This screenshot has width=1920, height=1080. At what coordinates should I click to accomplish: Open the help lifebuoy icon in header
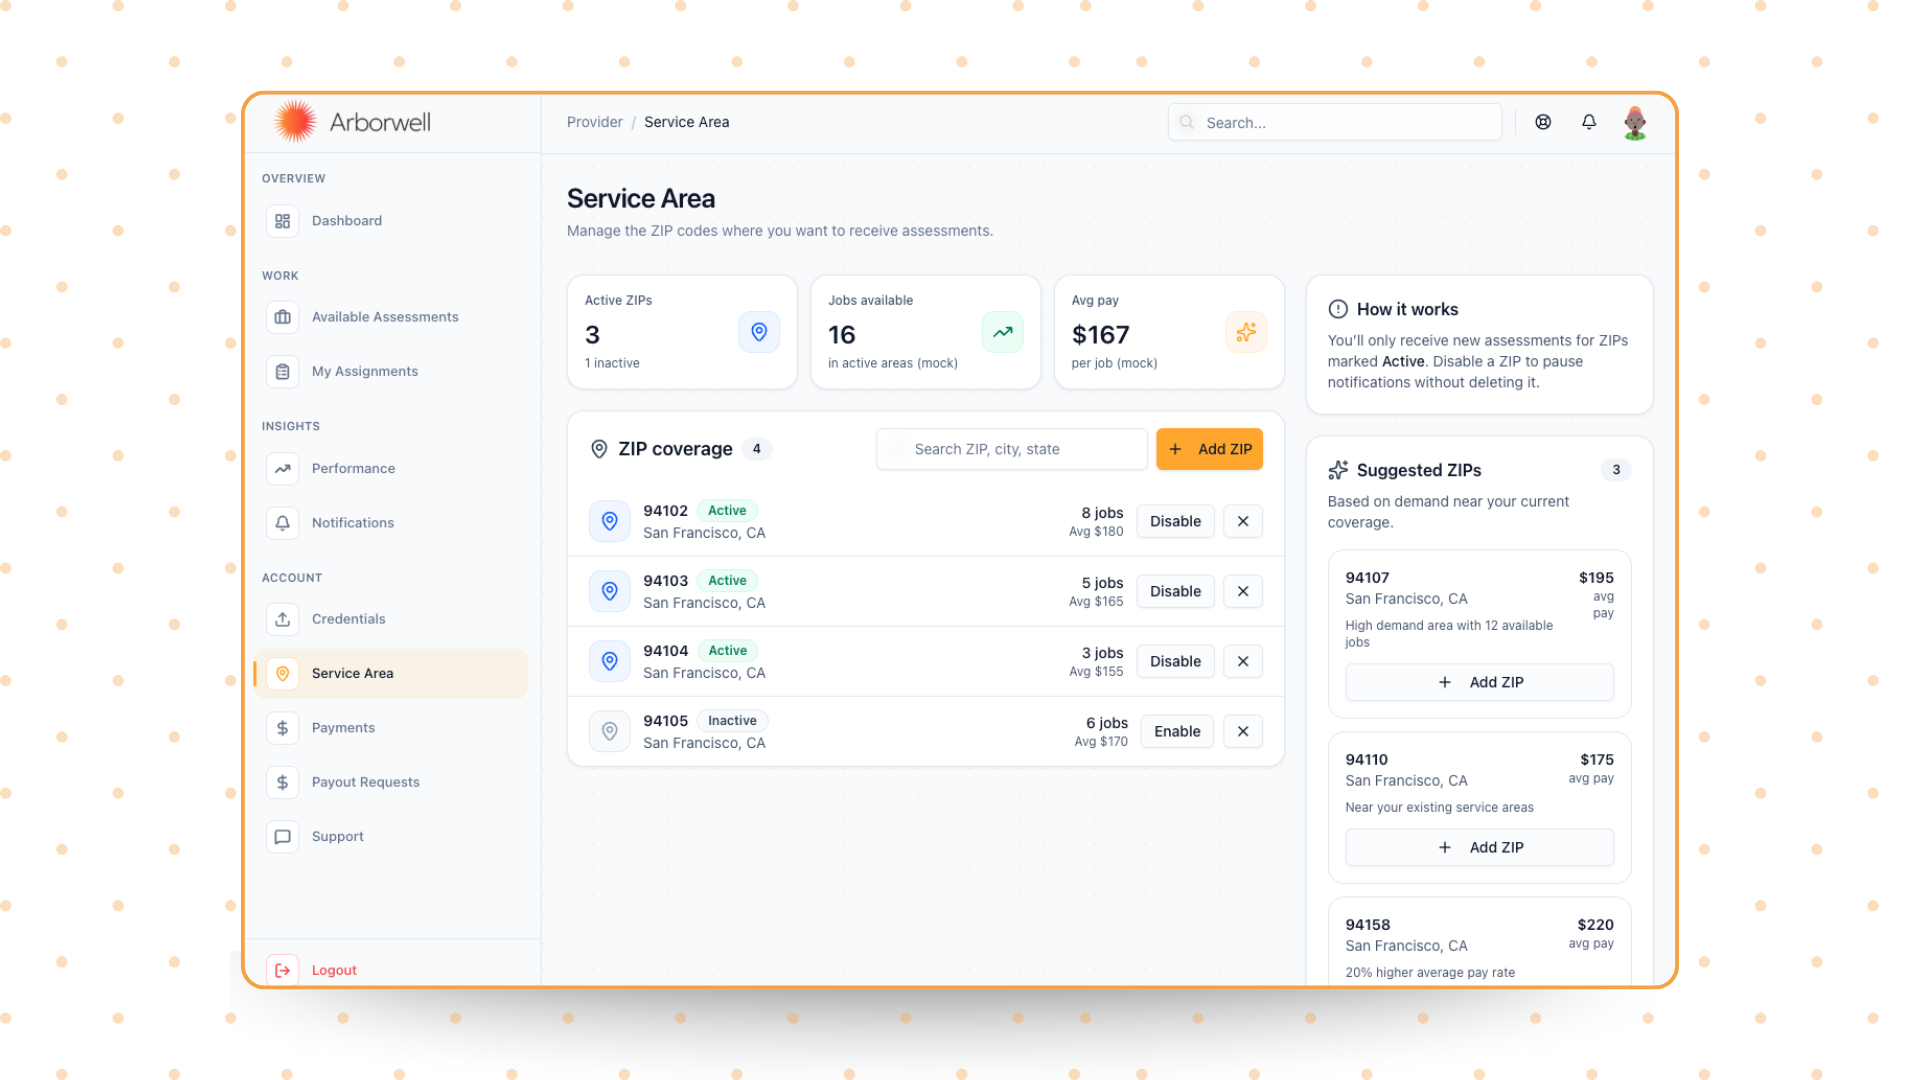[x=1543, y=122]
